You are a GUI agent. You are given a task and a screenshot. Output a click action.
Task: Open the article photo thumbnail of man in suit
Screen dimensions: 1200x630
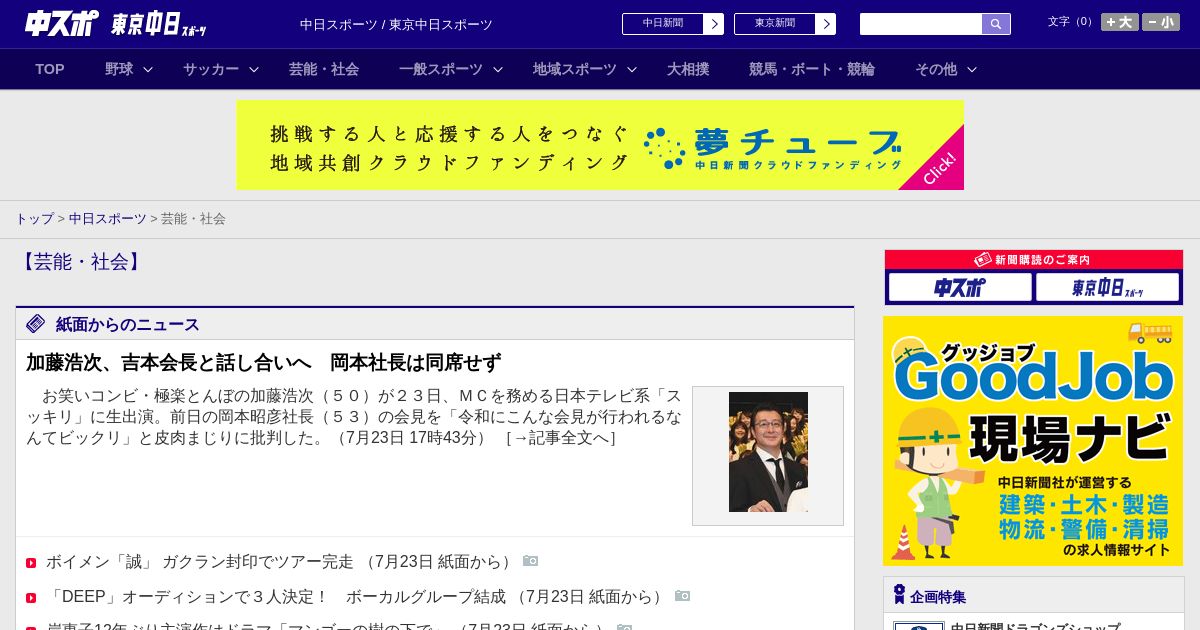[768, 452]
